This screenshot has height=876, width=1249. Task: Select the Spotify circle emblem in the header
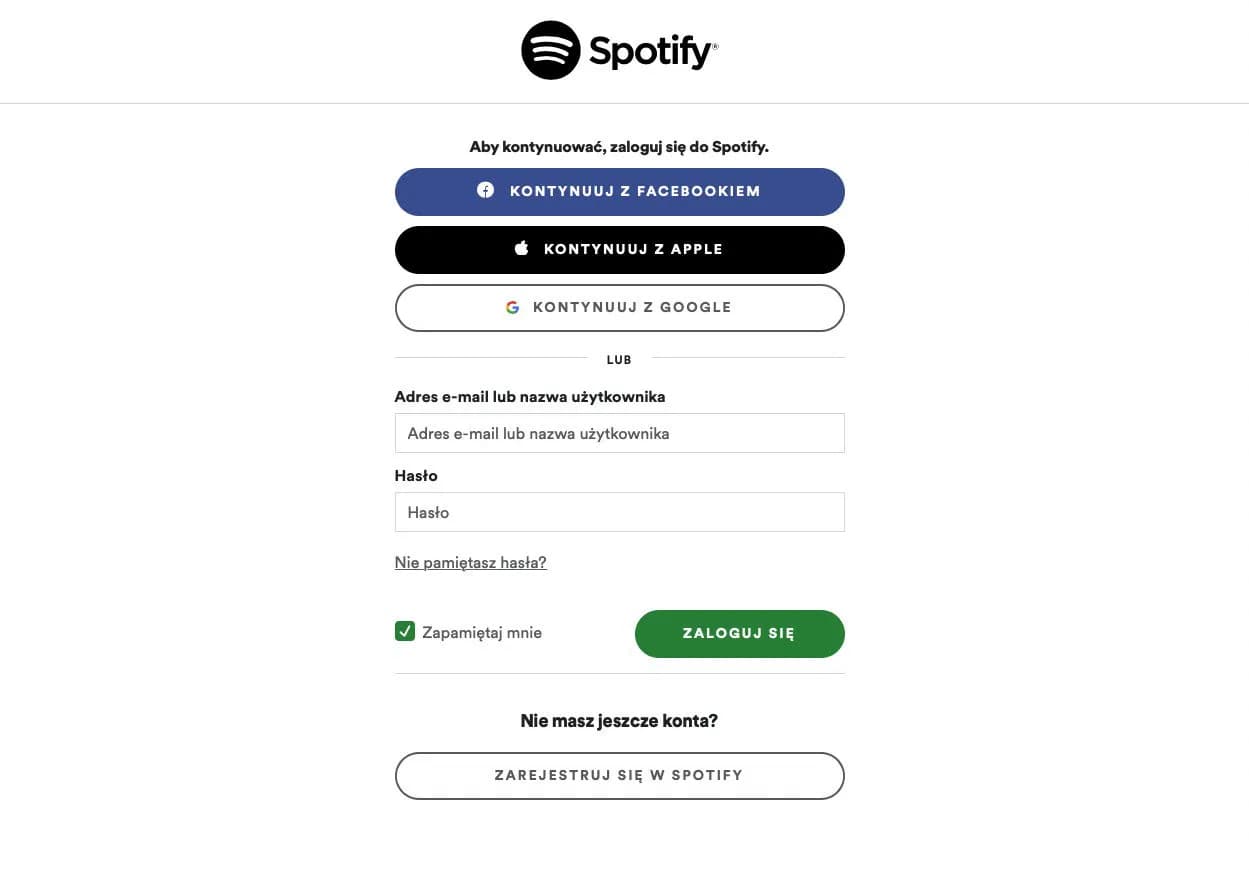pyautogui.click(x=549, y=49)
